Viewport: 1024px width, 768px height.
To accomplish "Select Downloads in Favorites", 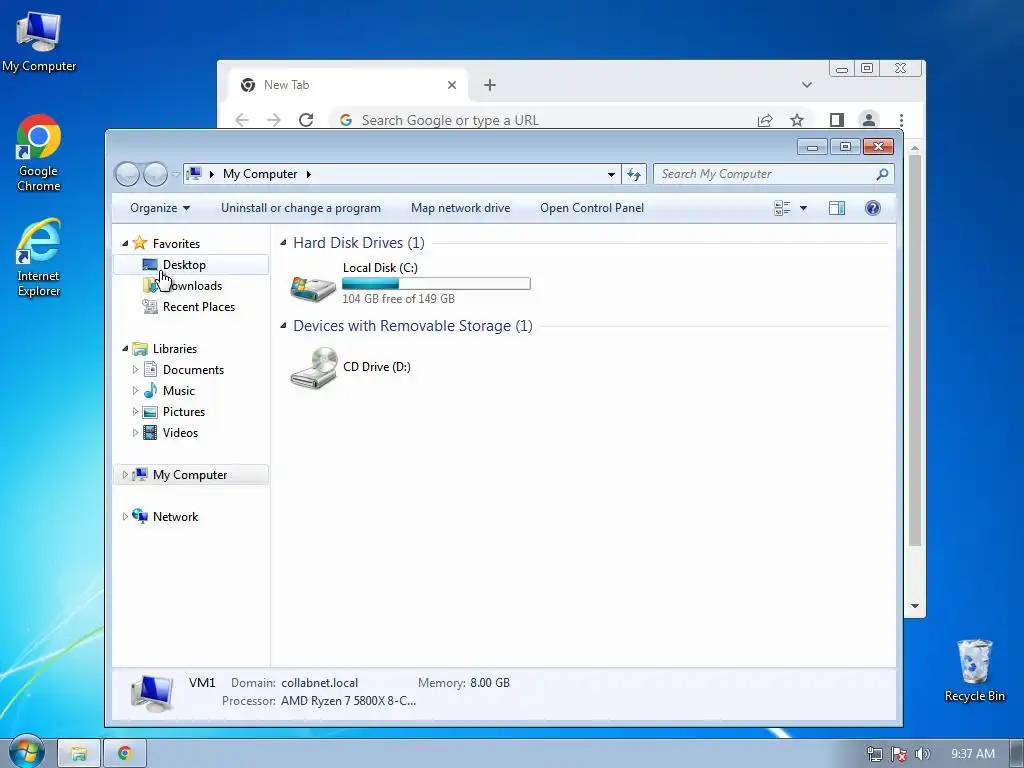I will (x=191, y=285).
